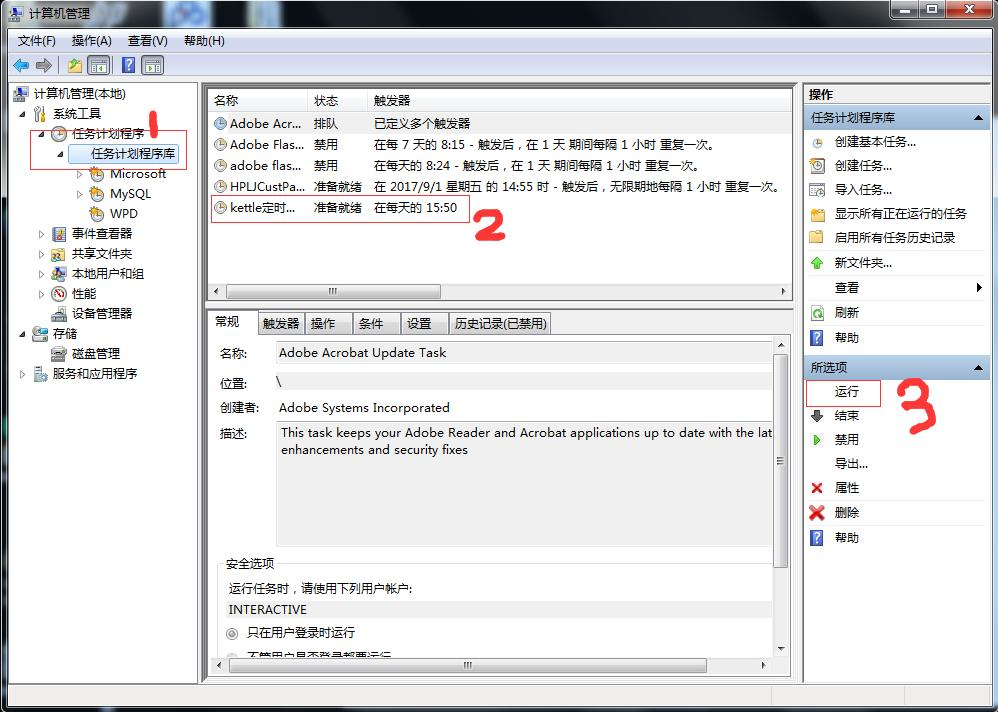The width and height of the screenshot is (998, 712).
Task: Switch to the 操作 tab
Action: pyautogui.click(x=328, y=324)
